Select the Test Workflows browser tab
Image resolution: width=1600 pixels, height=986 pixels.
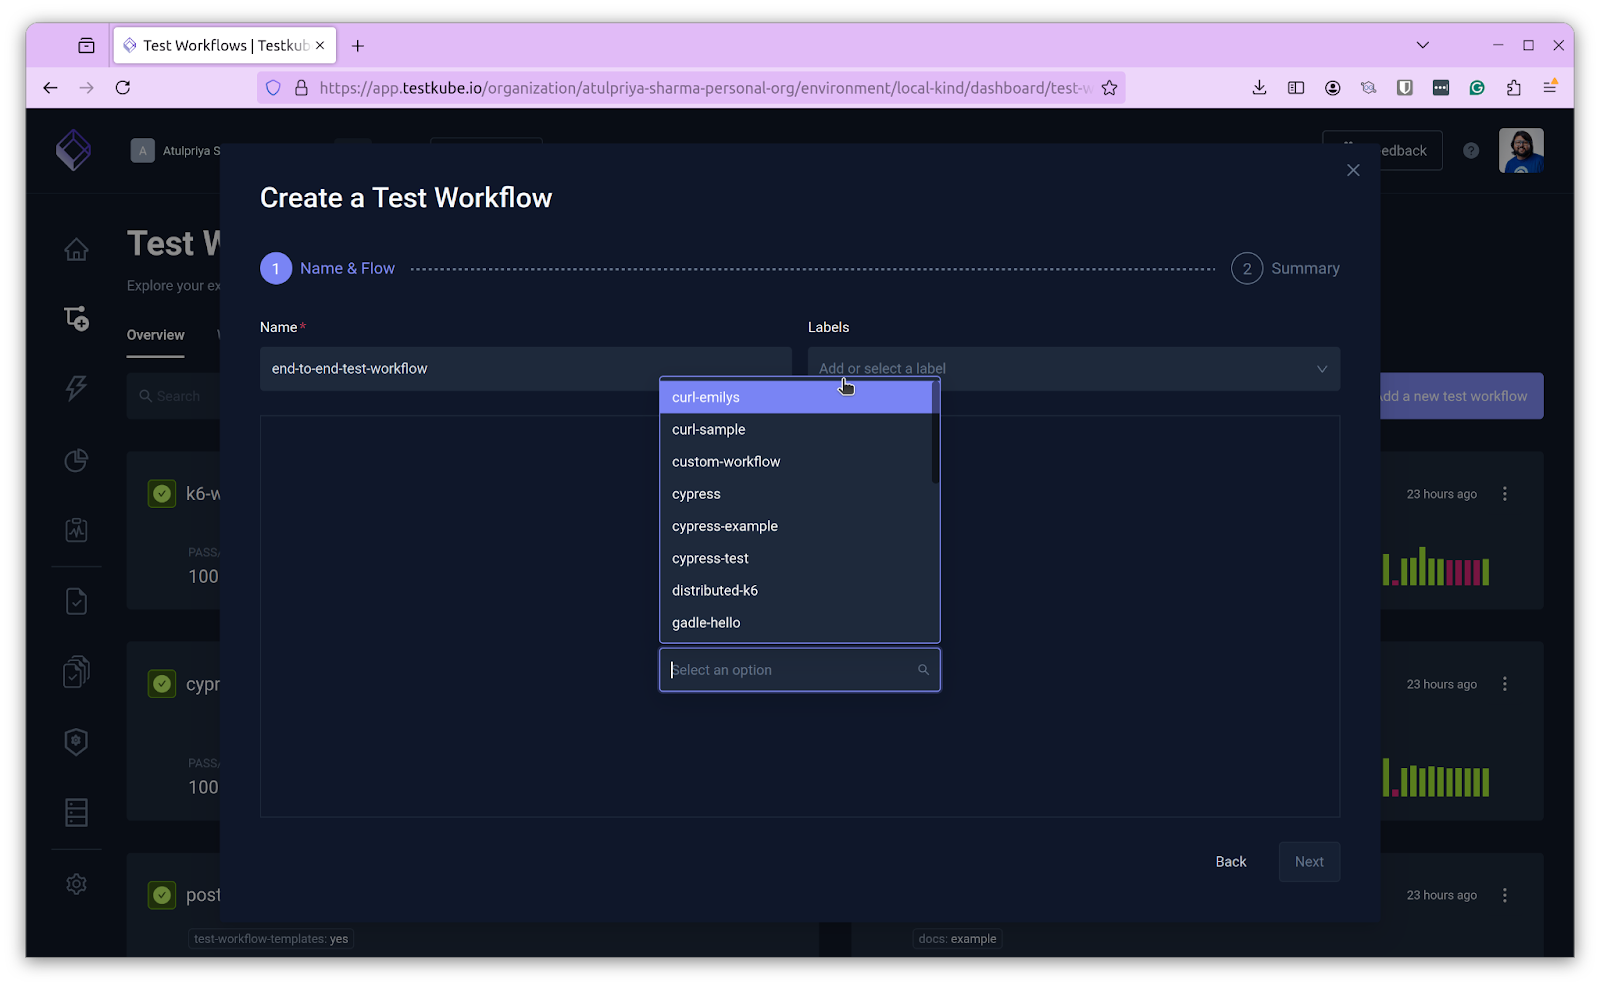point(225,46)
